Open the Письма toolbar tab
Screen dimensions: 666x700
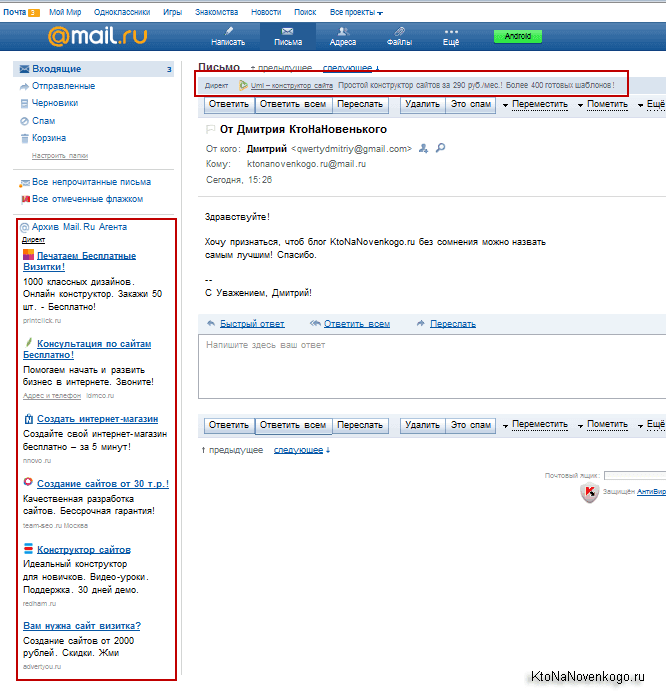288,37
